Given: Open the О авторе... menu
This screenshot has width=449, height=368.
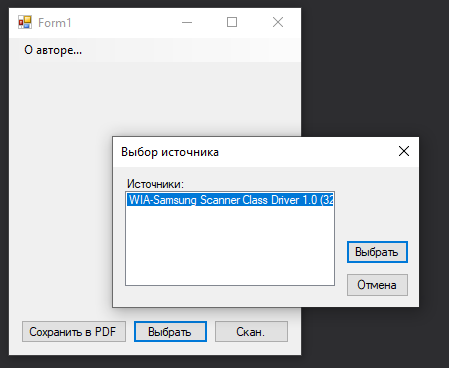Looking at the screenshot, I should click(x=53, y=50).
